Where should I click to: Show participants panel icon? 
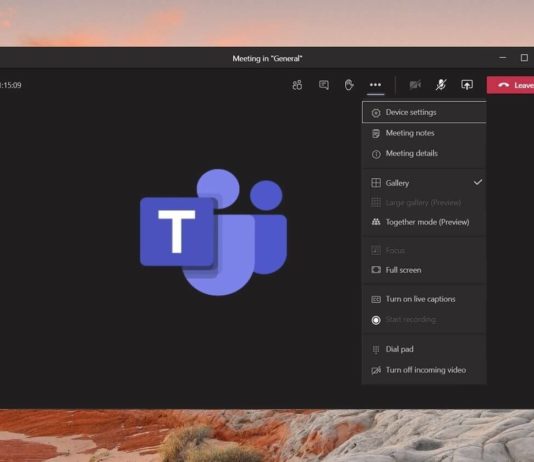click(x=297, y=85)
